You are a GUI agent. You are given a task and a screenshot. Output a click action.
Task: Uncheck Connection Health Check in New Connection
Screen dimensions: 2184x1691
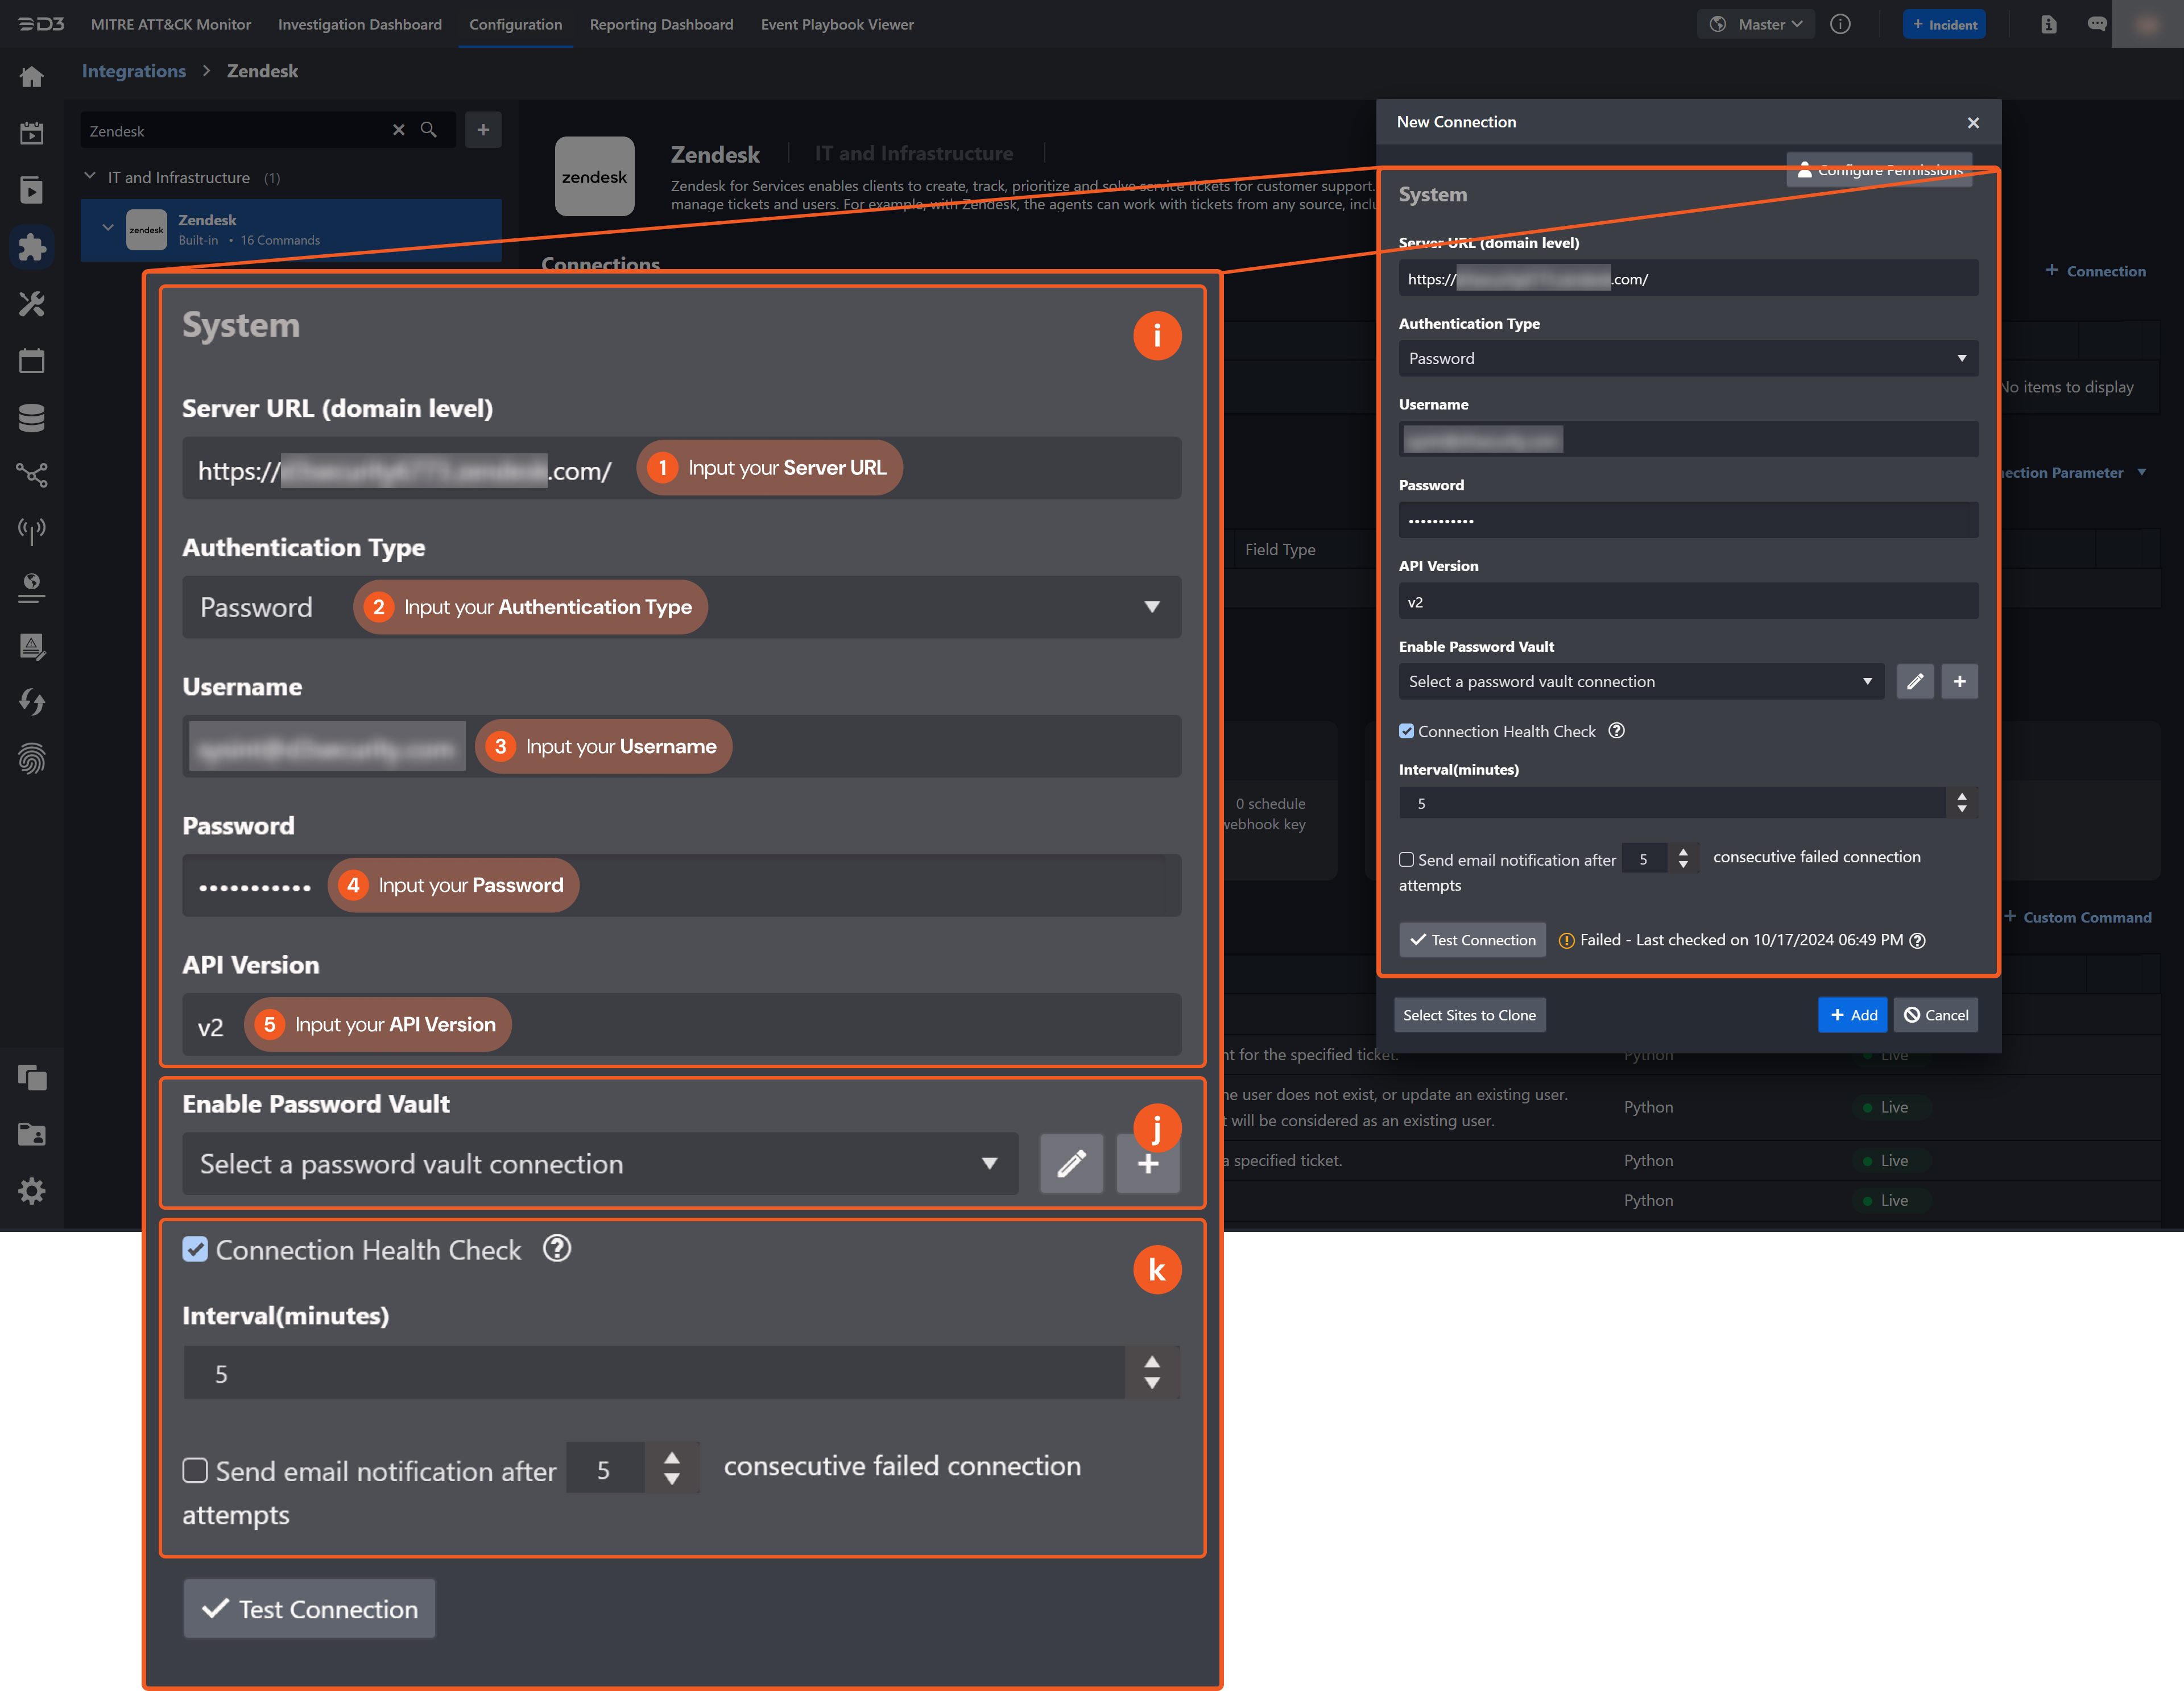(1406, 732)
